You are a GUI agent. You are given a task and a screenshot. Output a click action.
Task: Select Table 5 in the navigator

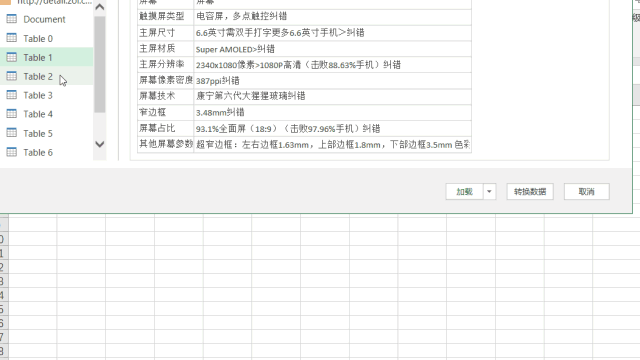38,133
